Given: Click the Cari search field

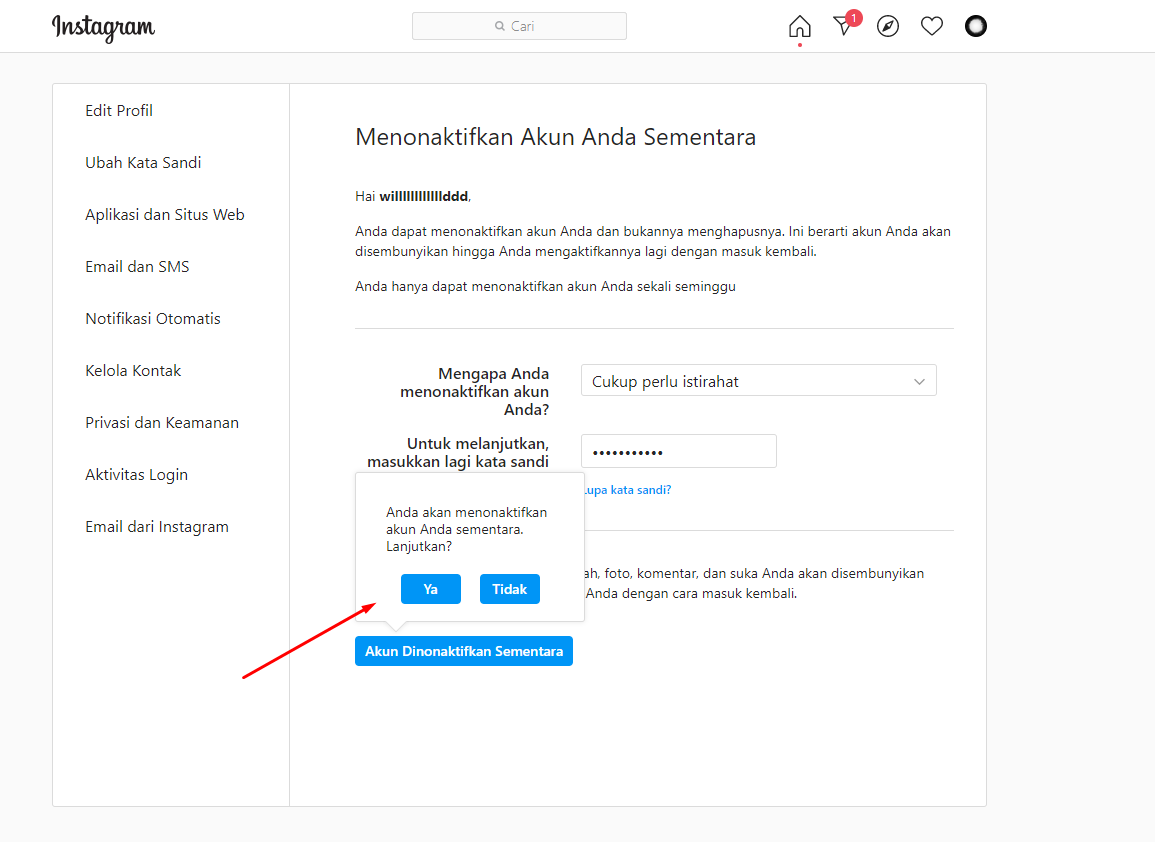Looking at the screenshot, I should (x=519, y=26).
